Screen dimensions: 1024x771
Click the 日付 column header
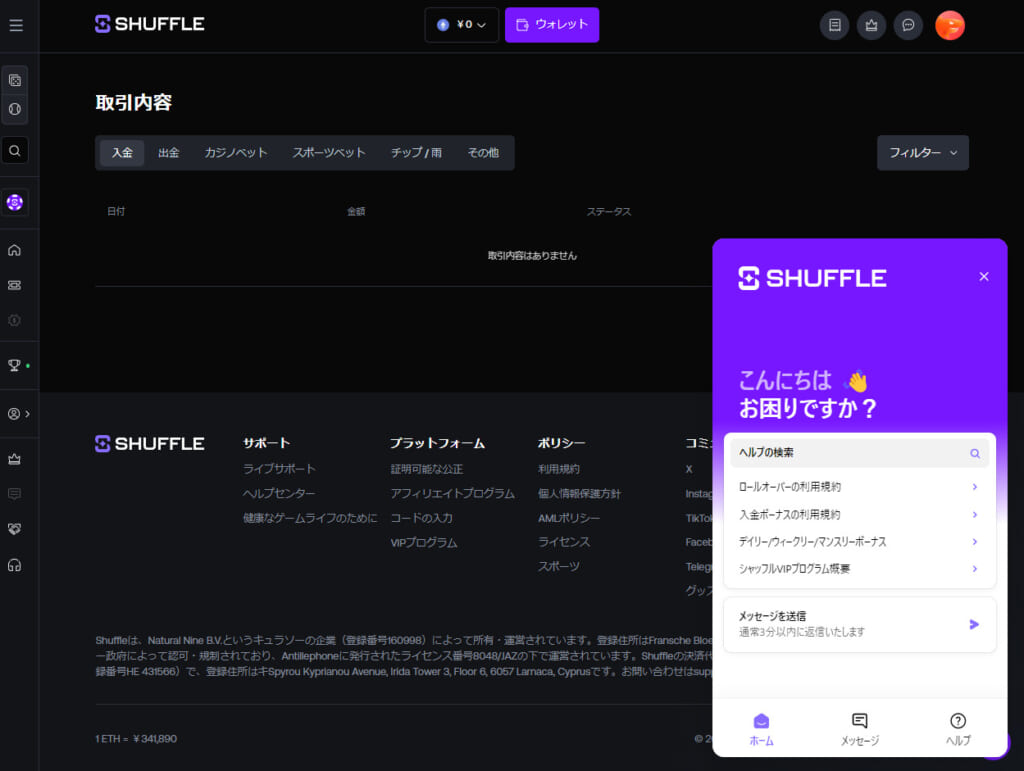(x=116, y=212)
